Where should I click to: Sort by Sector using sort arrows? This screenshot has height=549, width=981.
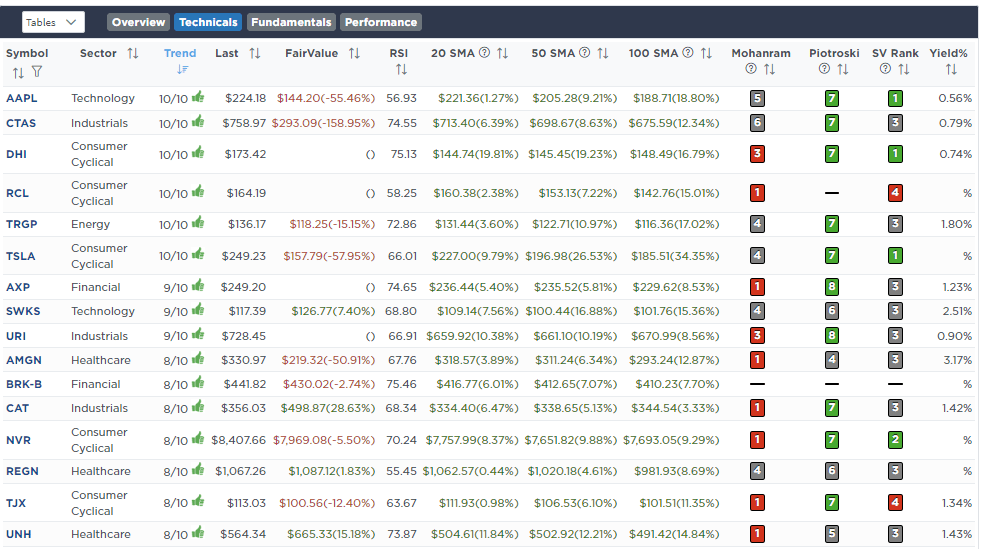click(133, 53)
